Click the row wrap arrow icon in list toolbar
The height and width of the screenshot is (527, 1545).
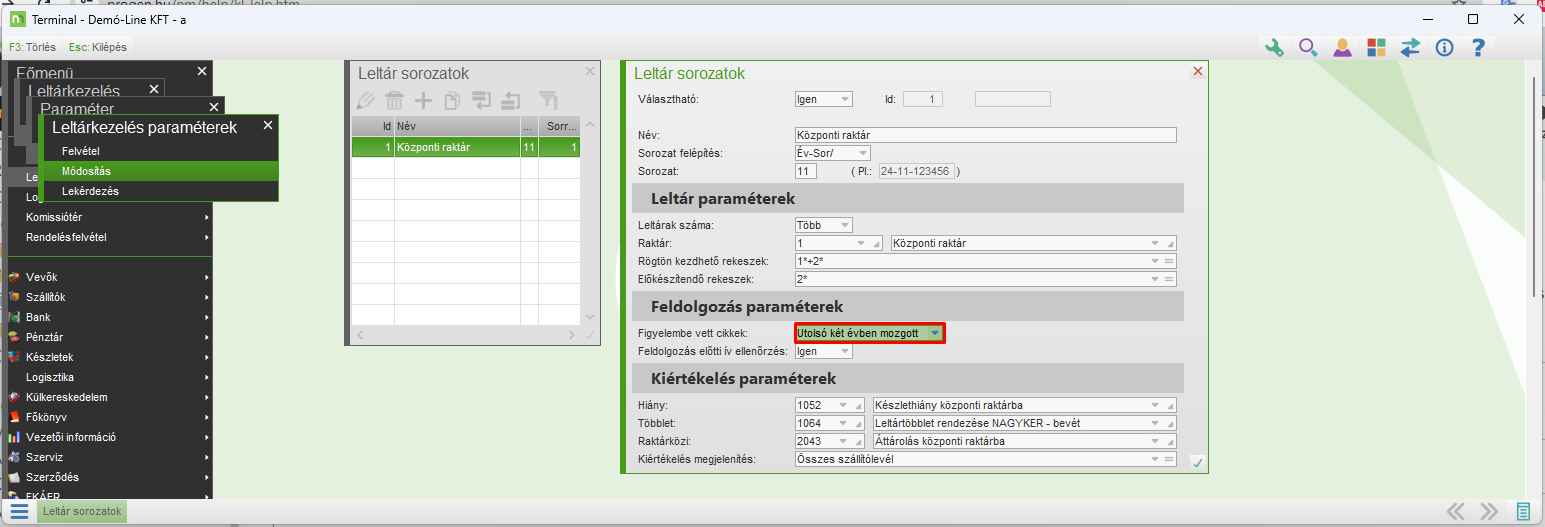[482, 99]
